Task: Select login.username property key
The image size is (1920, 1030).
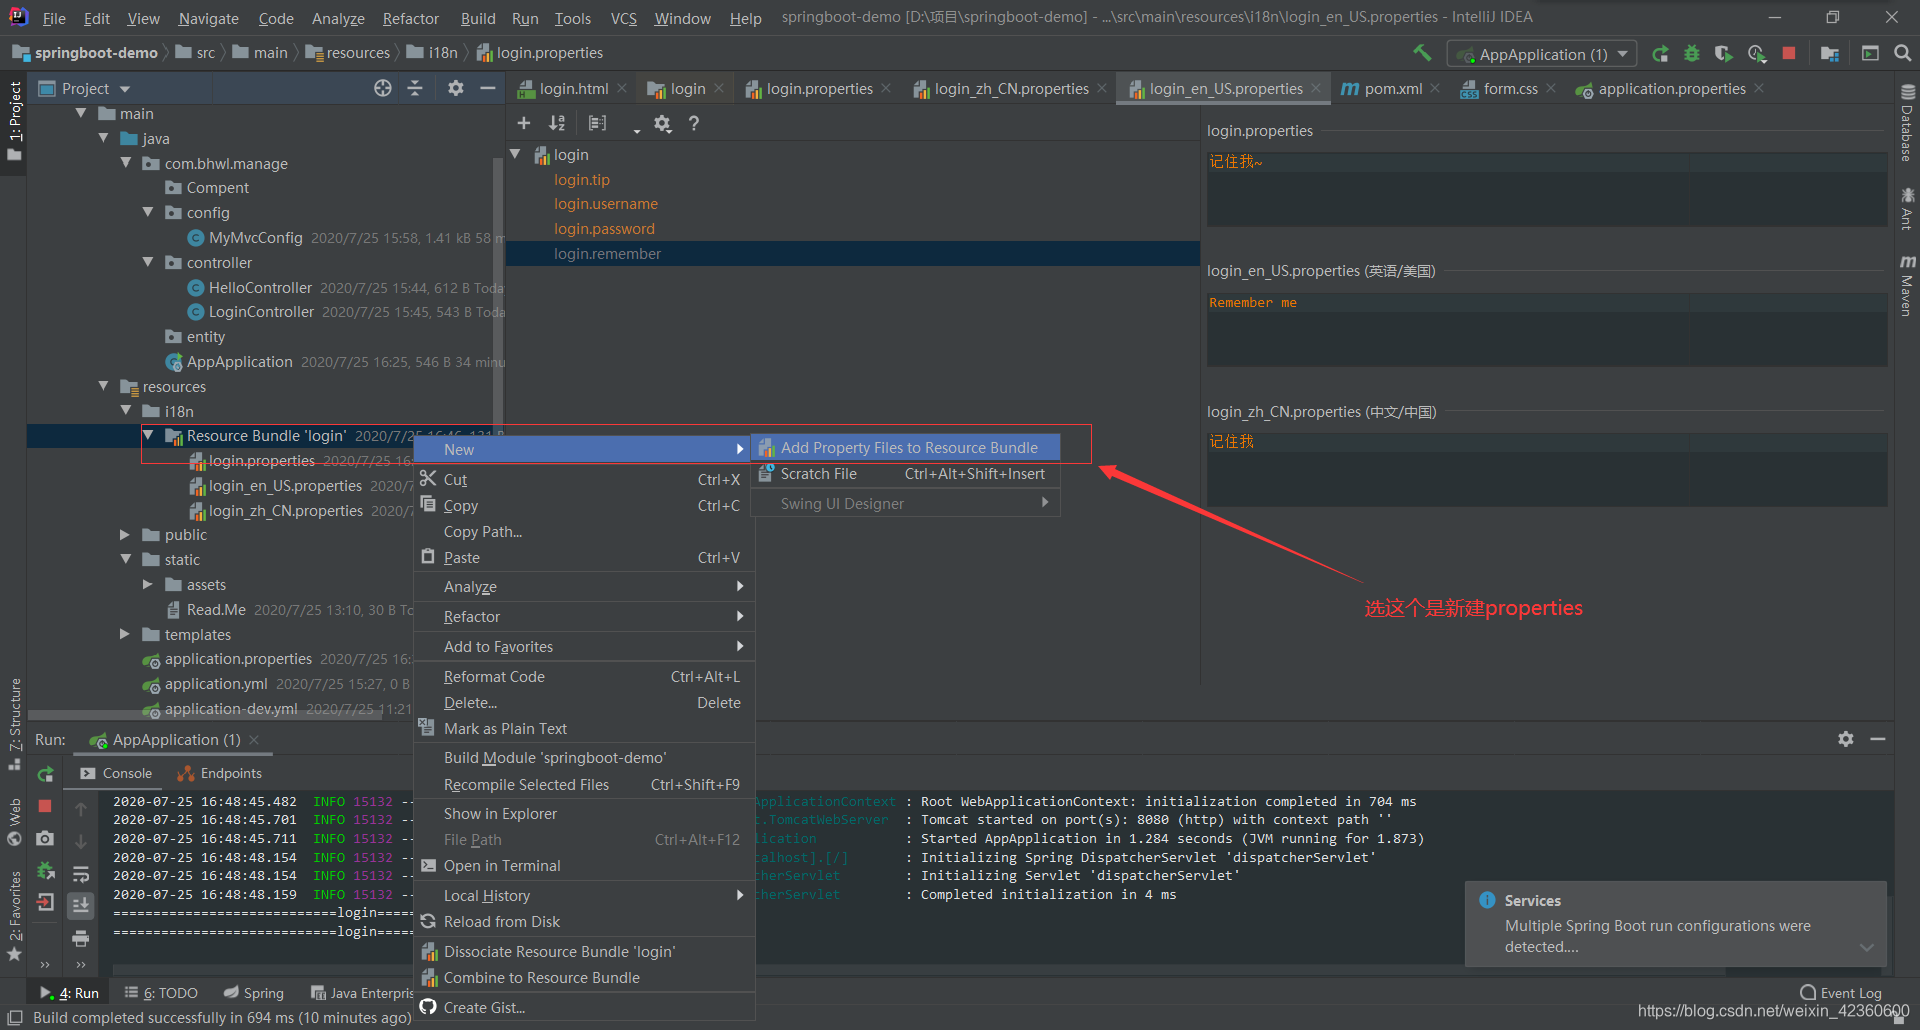Action: tap(606, 204)
